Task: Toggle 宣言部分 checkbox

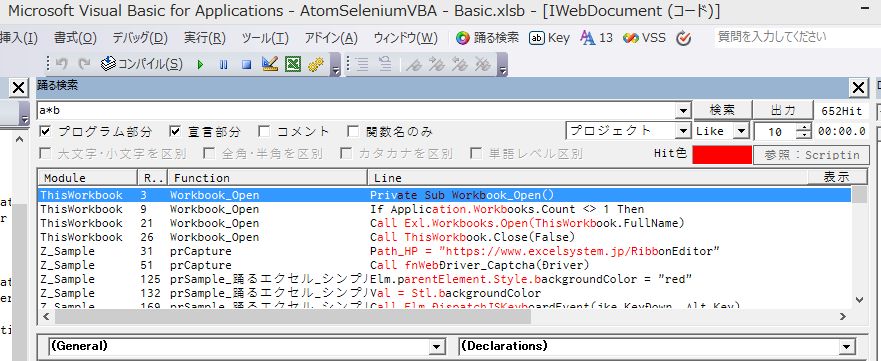Action: (175, 132)
